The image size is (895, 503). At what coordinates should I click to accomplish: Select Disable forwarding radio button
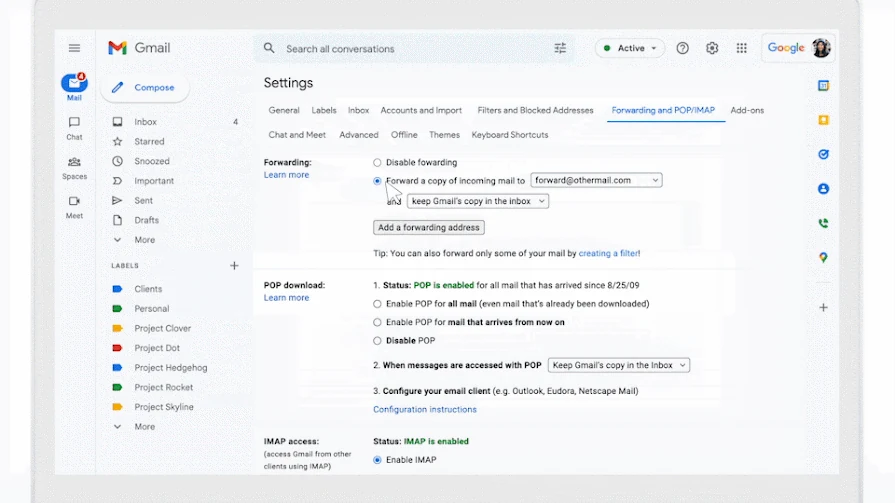(377, 163)
